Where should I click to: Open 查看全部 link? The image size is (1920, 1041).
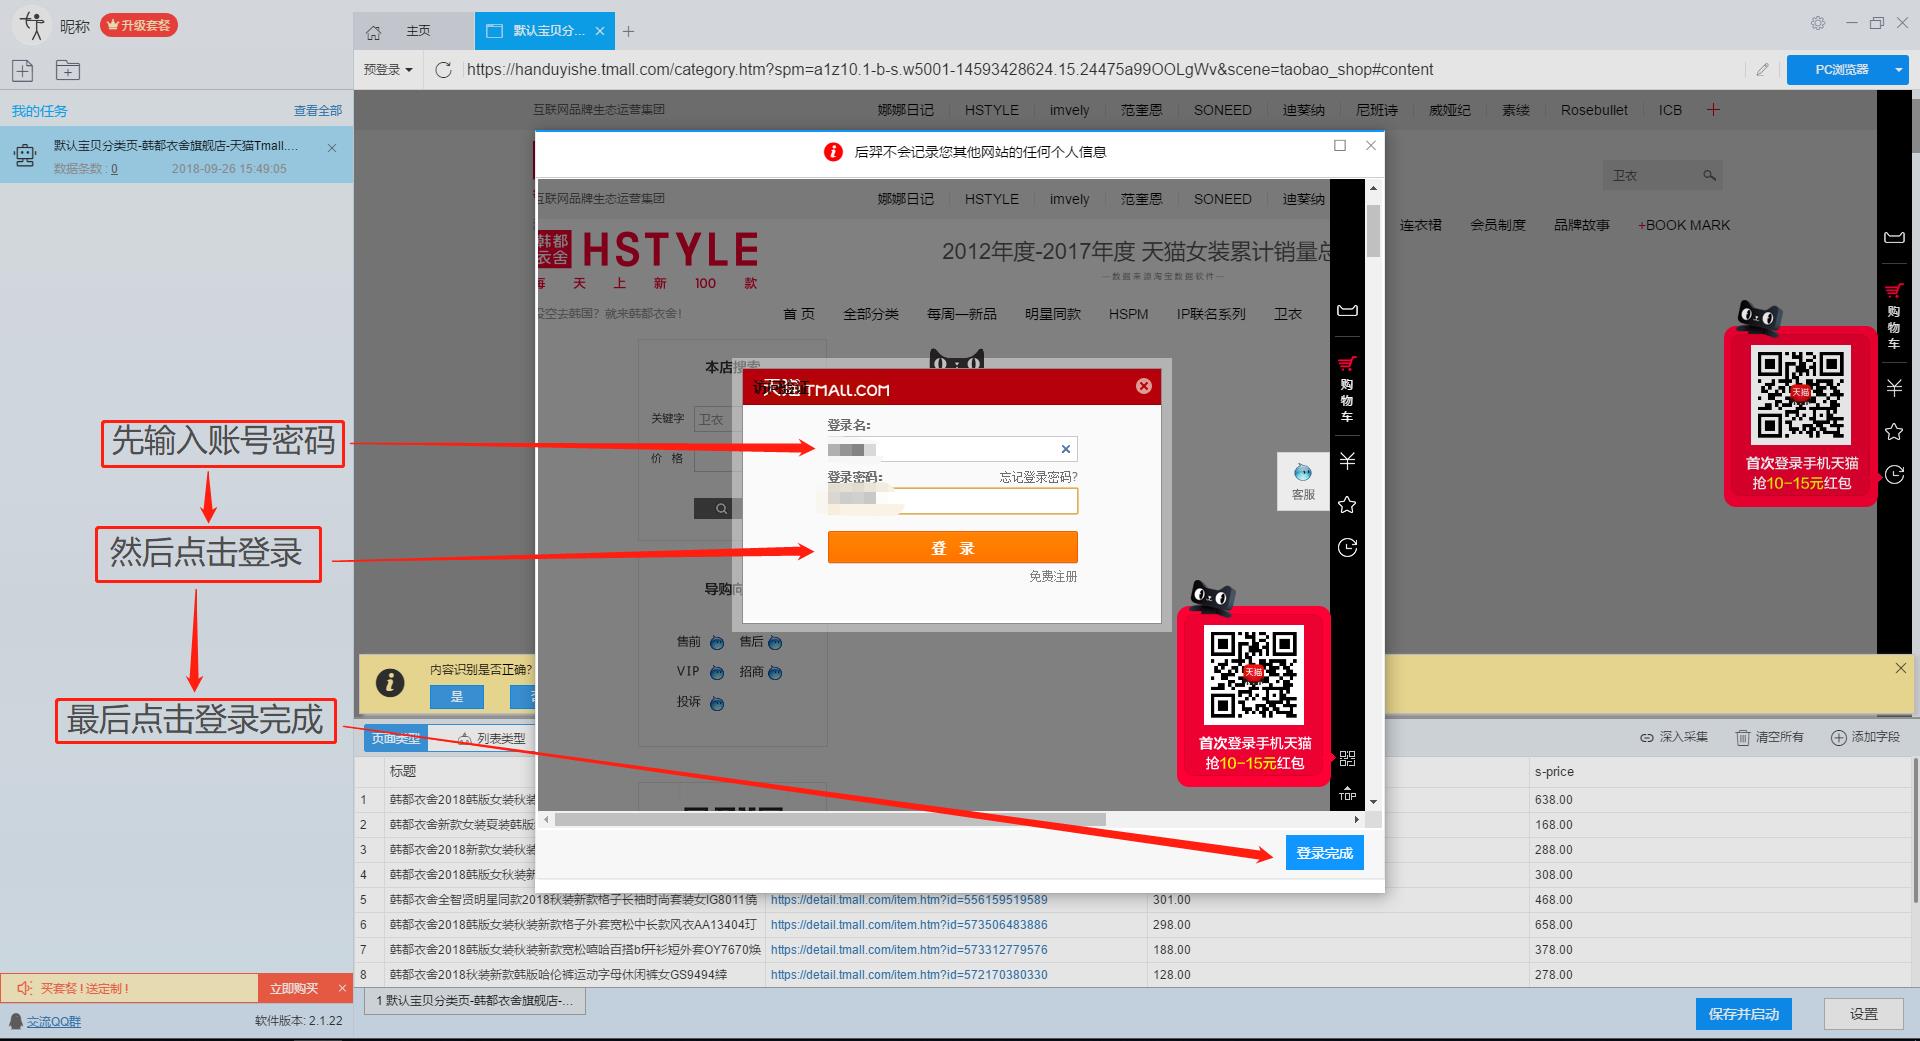click(318, 111)
